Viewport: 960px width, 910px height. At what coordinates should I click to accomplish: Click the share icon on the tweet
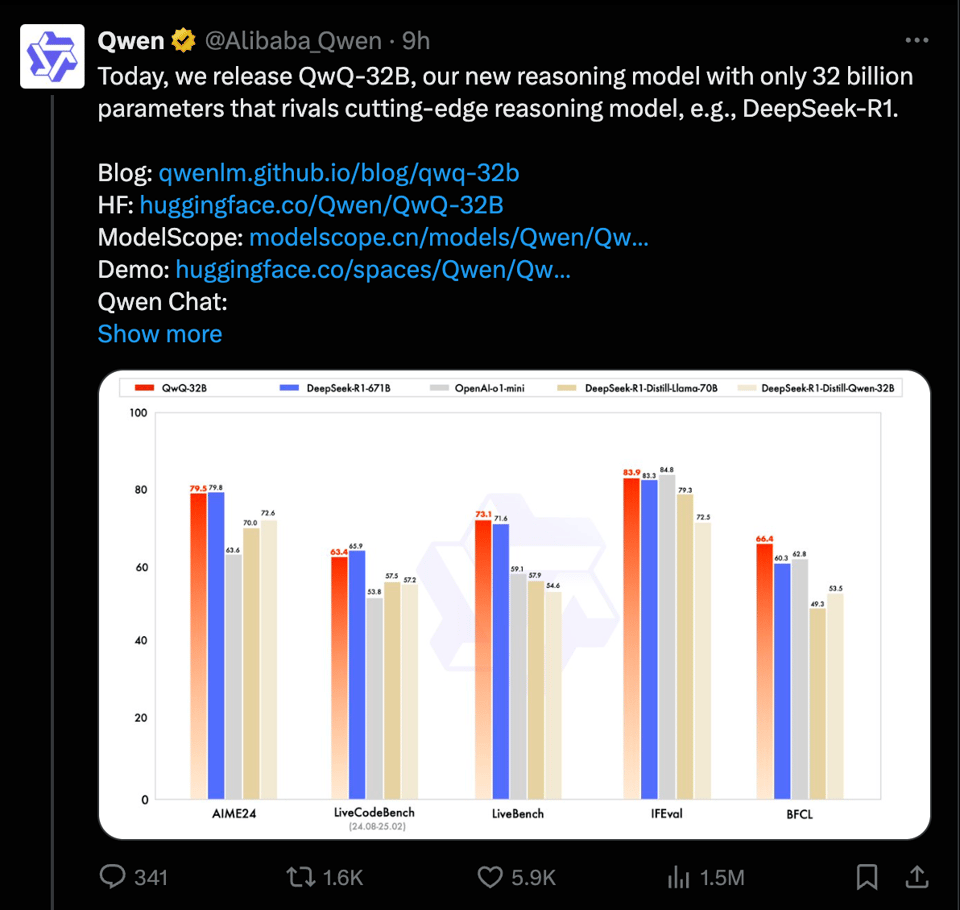tap(915, 877)
